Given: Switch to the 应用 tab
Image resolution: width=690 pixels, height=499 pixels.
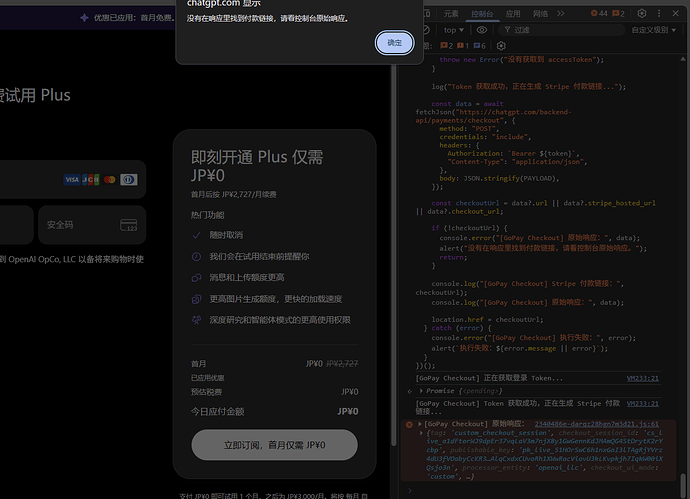Looking at the screenshot, I should pyautogui.click(x=513, y=14).
